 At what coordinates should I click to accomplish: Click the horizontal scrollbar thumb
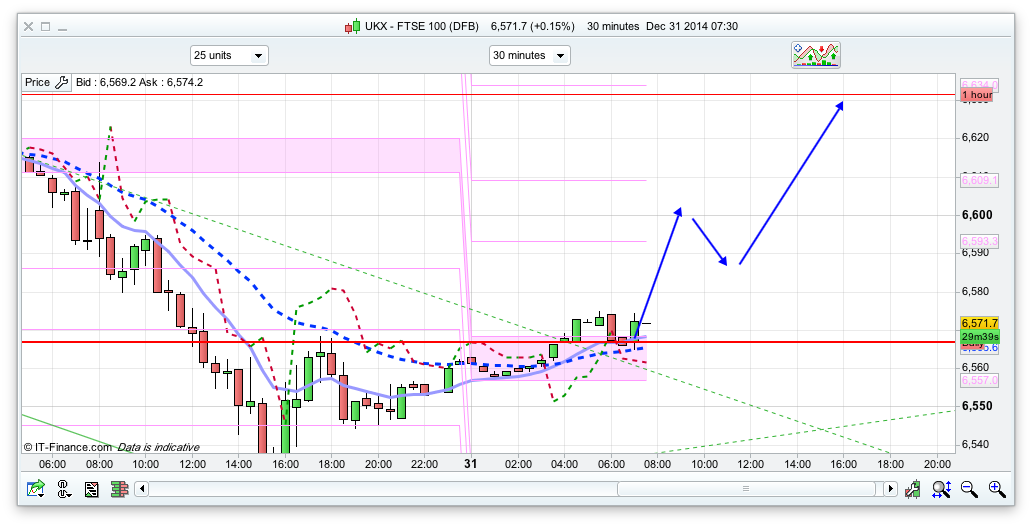pos(746,489)
